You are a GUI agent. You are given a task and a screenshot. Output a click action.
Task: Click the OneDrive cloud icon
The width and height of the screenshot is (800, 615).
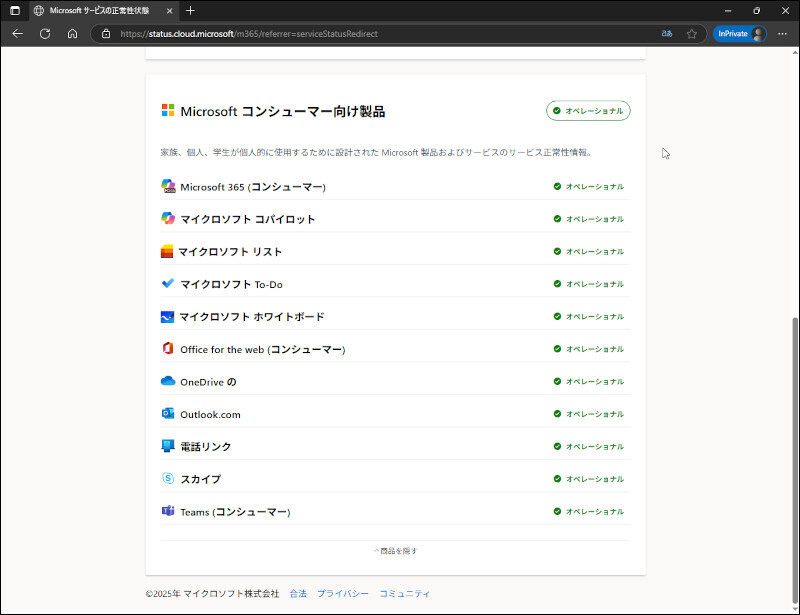[x=168, y=381]
